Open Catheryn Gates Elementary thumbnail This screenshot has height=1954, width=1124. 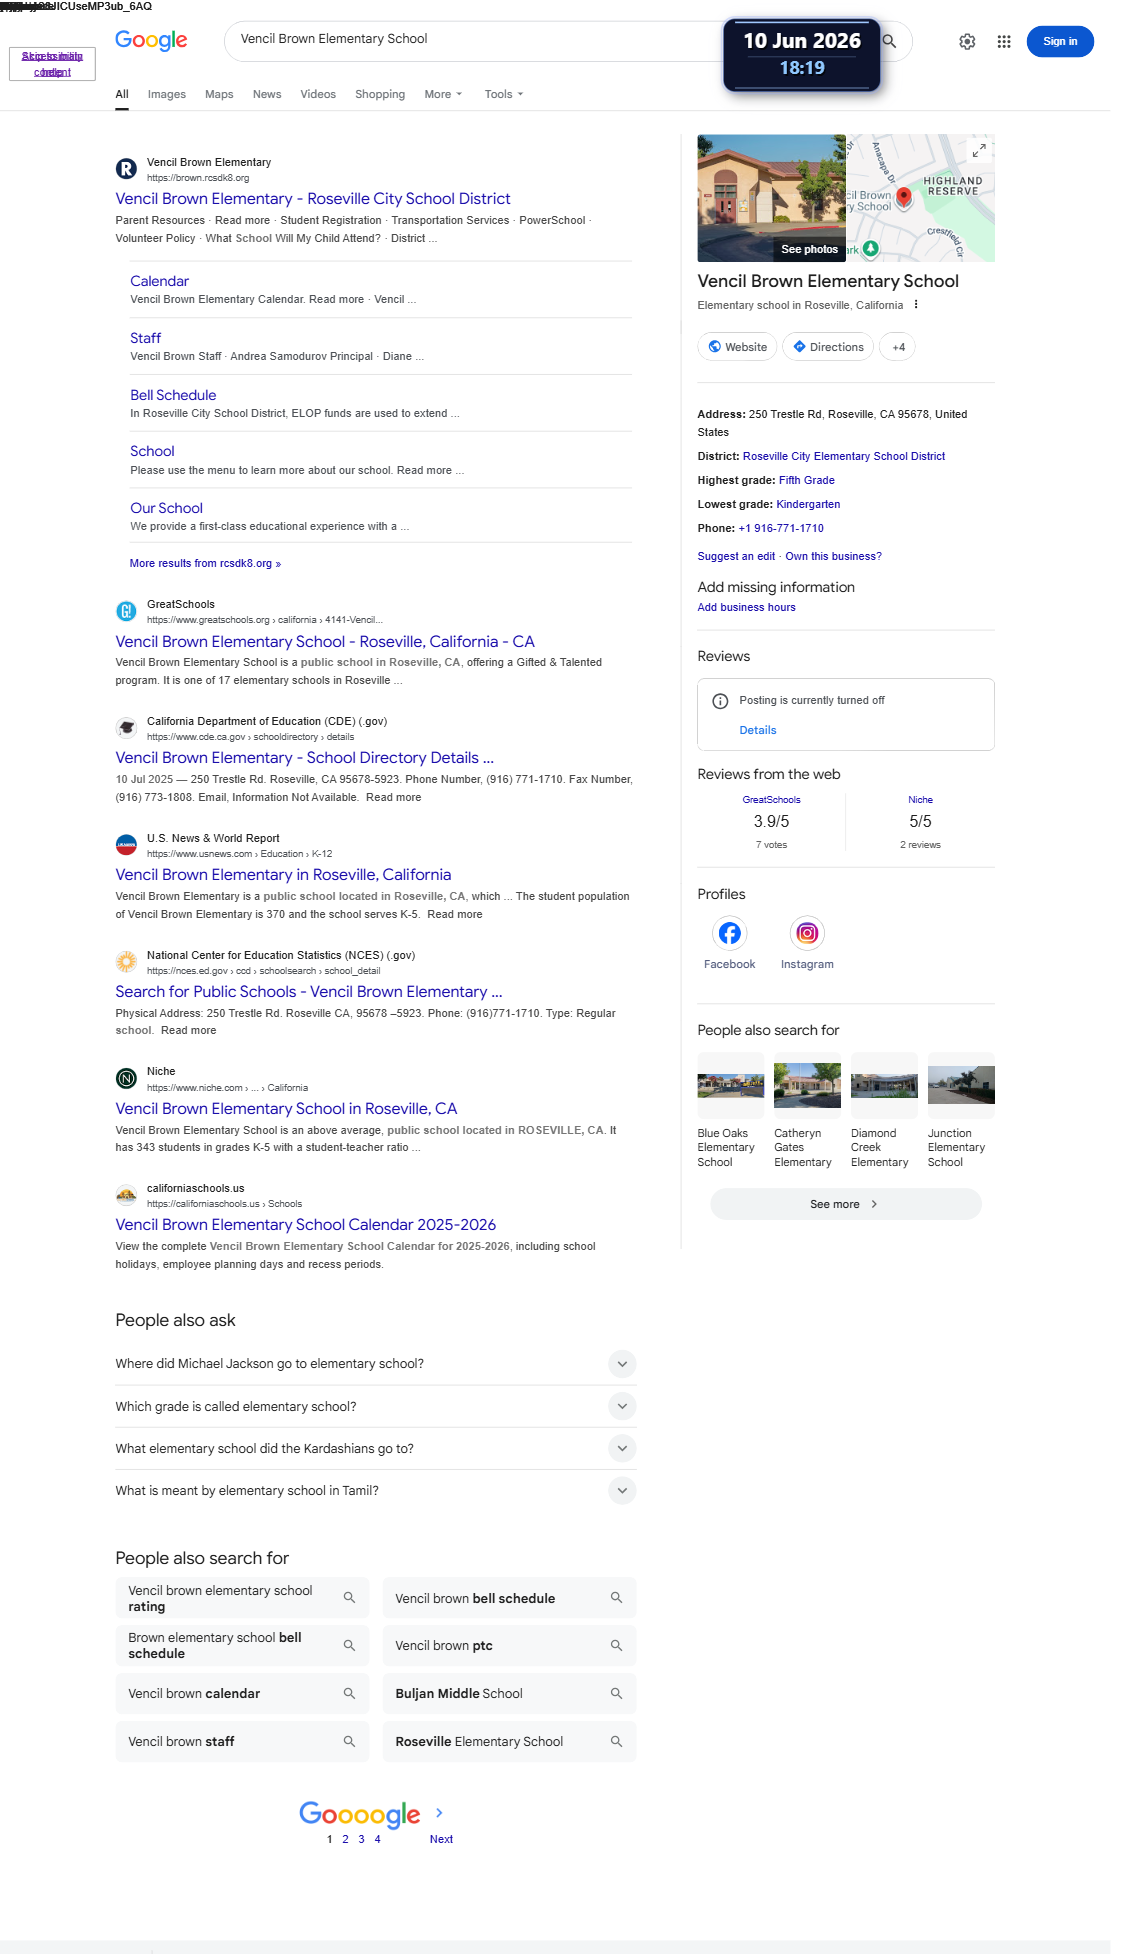pos(807,1085)
